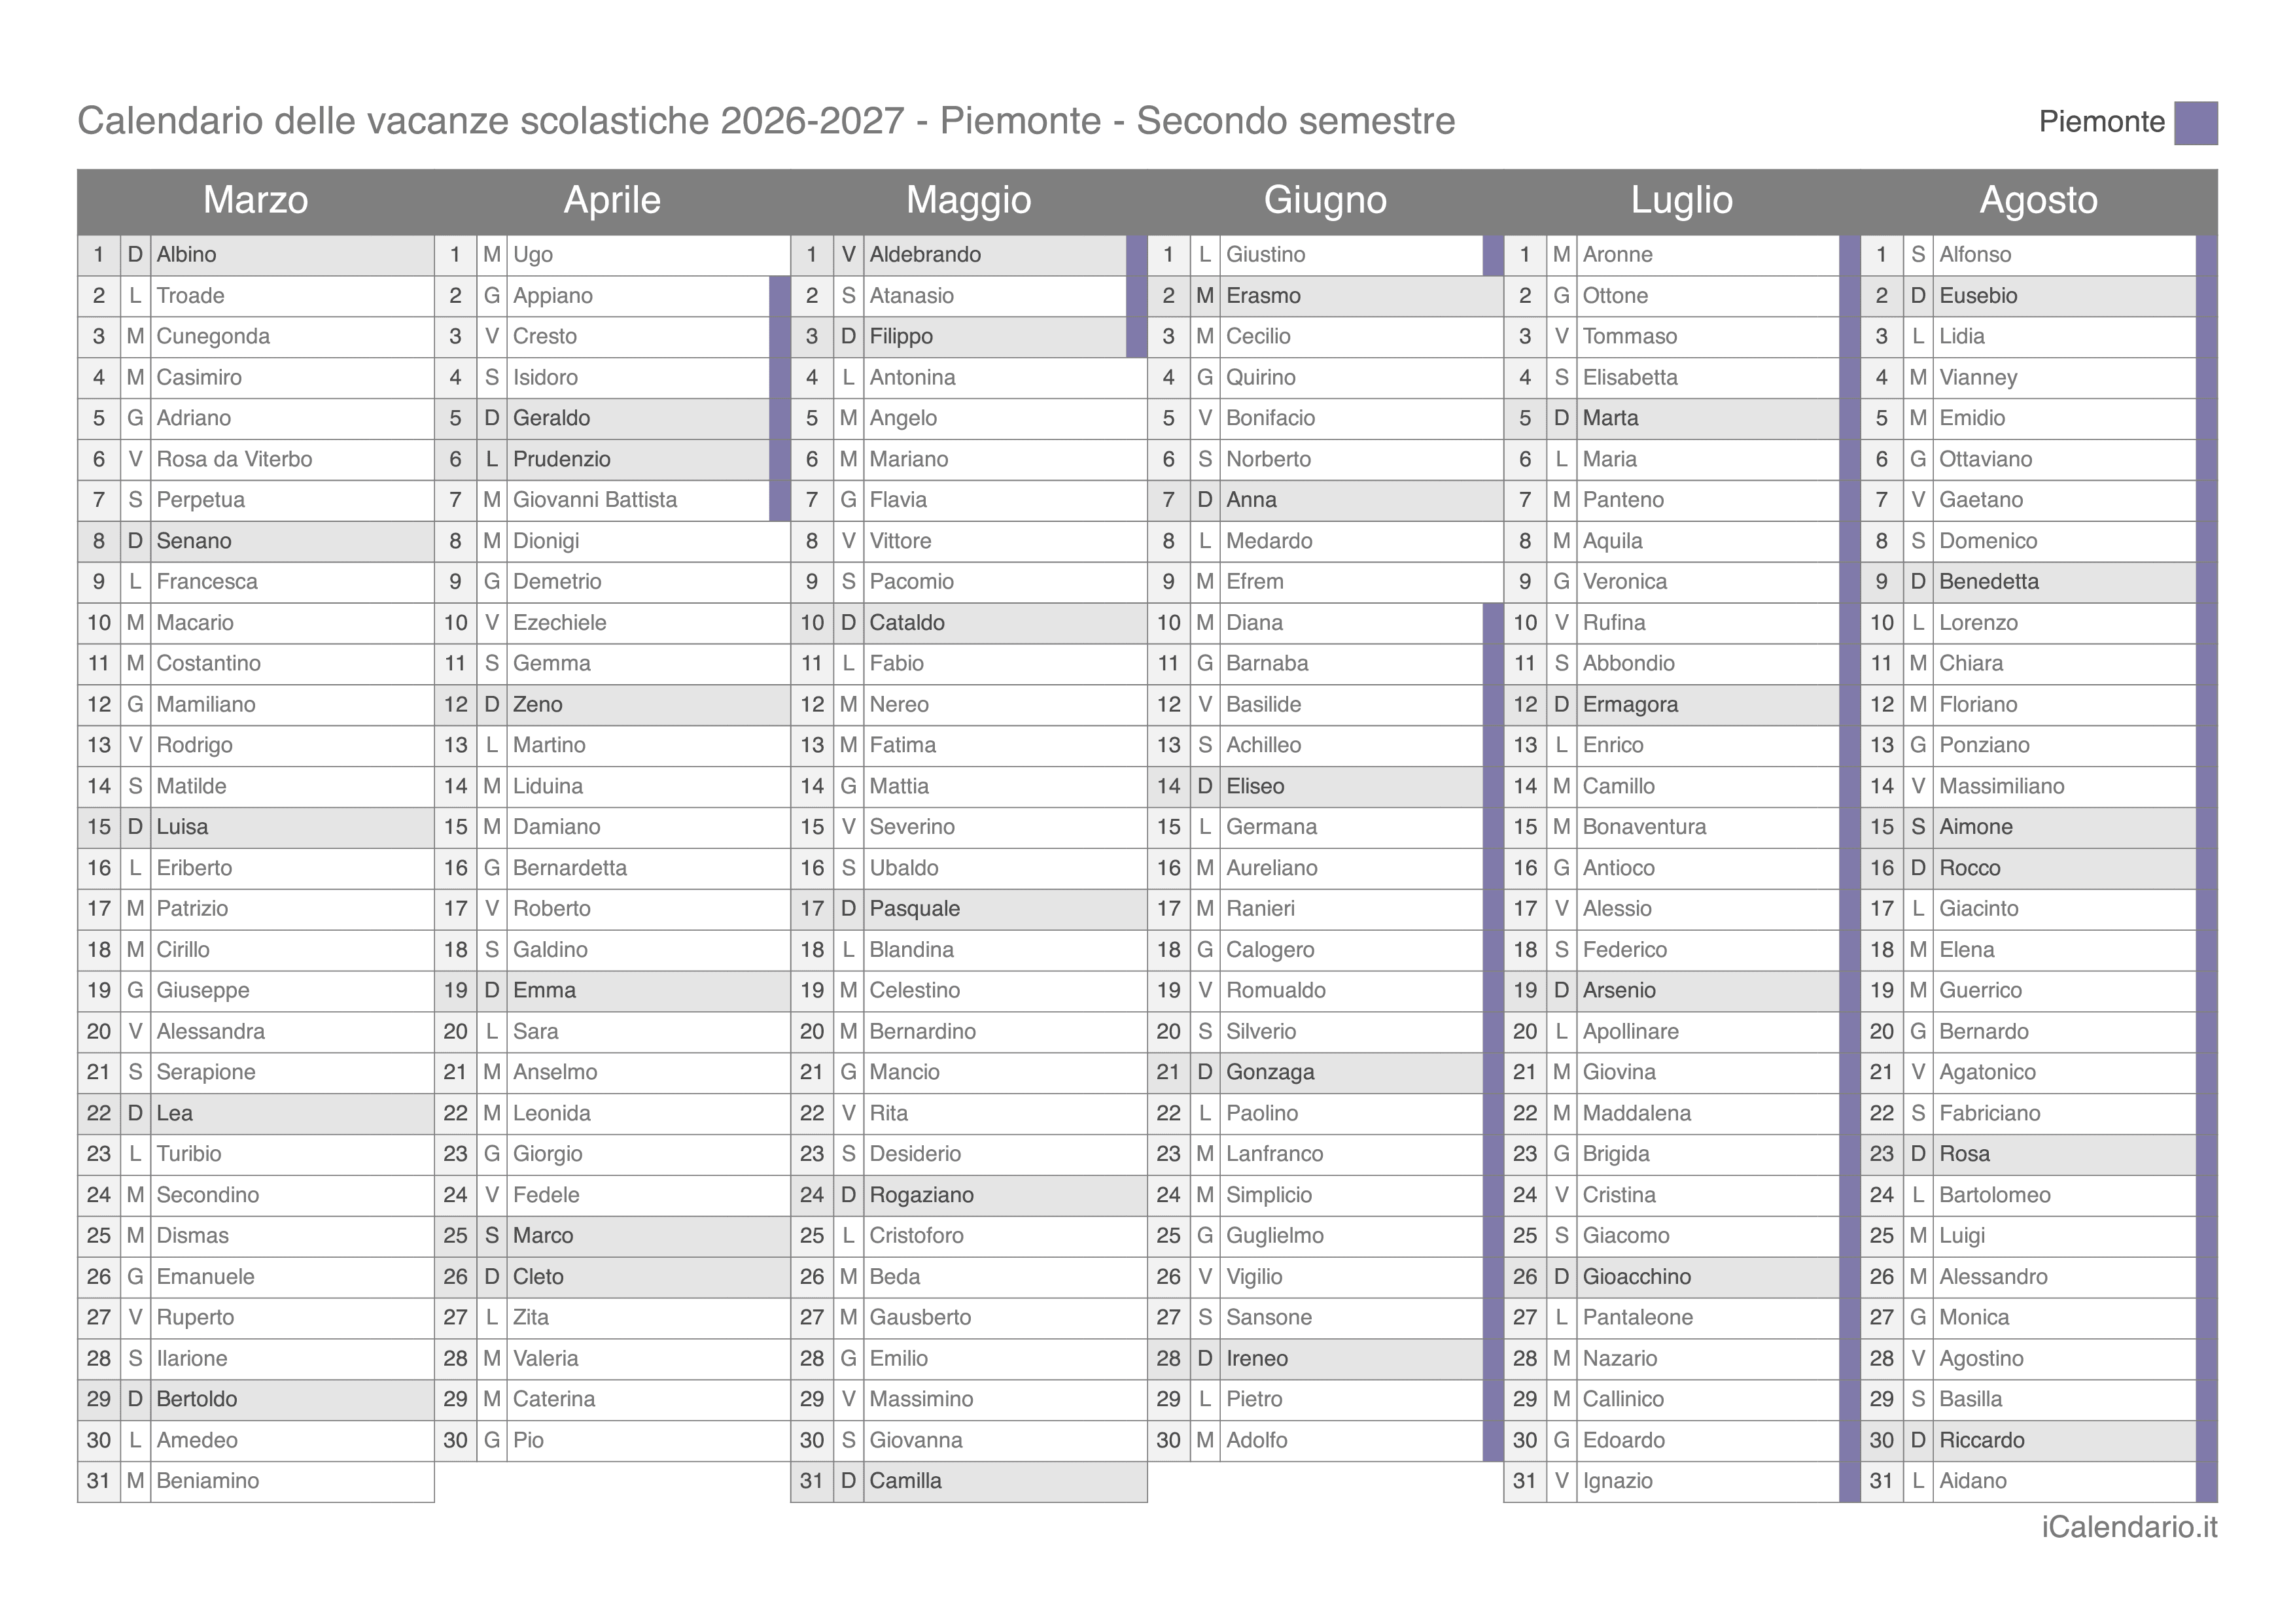Select Filippo on 3 Maggio

[901, 337]
